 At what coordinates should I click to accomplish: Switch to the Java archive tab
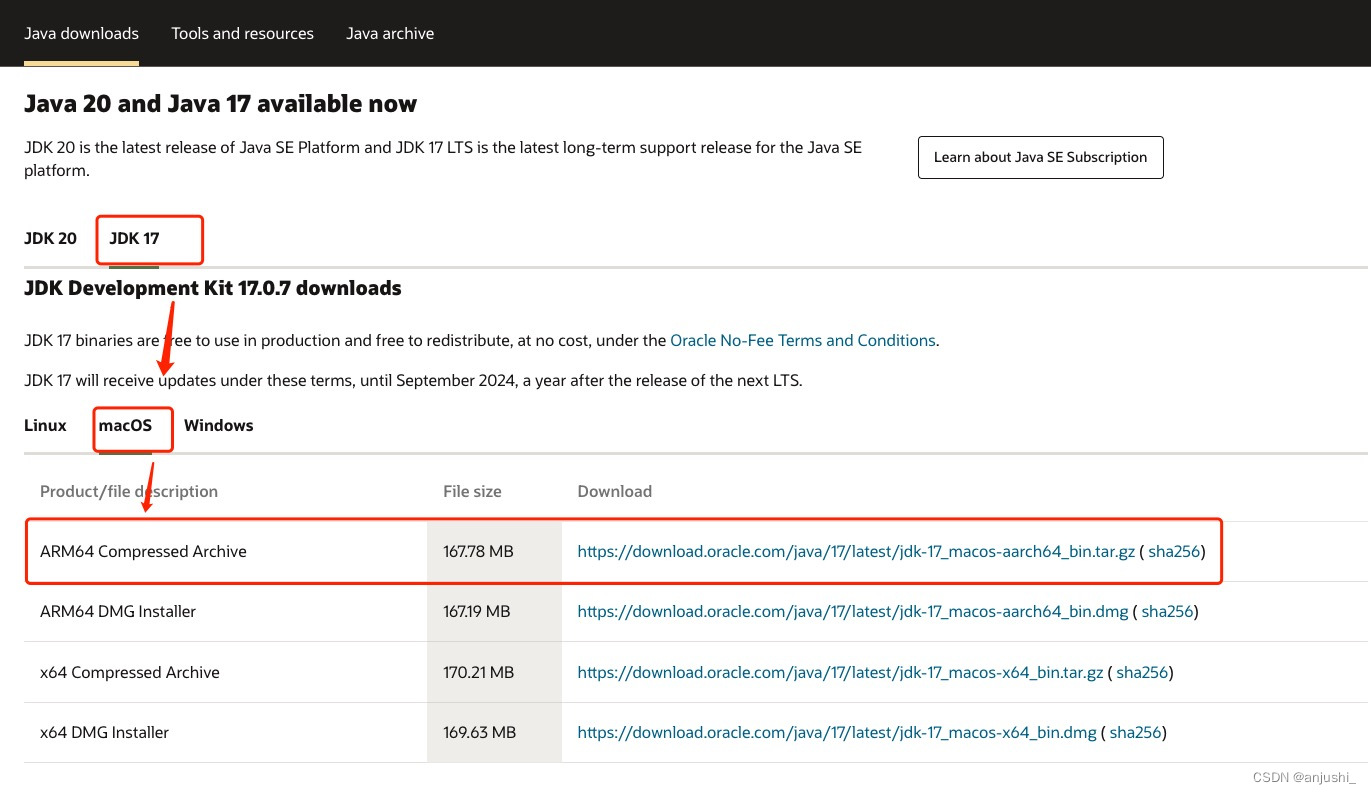pyautogui.click(x=390, y=33)
